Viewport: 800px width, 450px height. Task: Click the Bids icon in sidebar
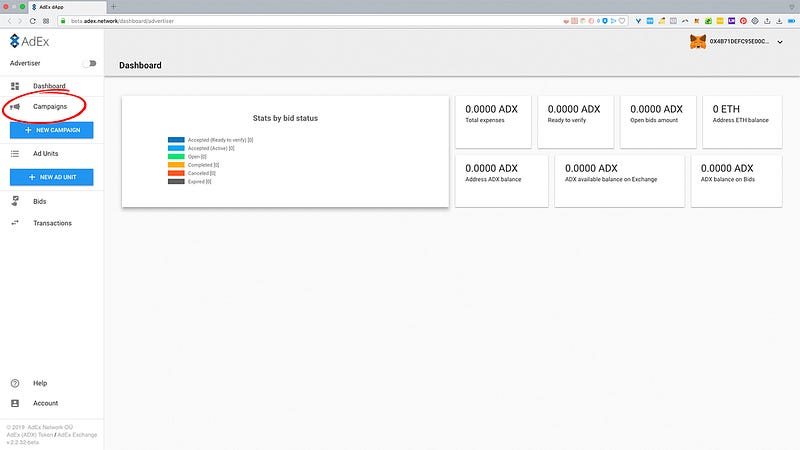[x=15, y=201]
